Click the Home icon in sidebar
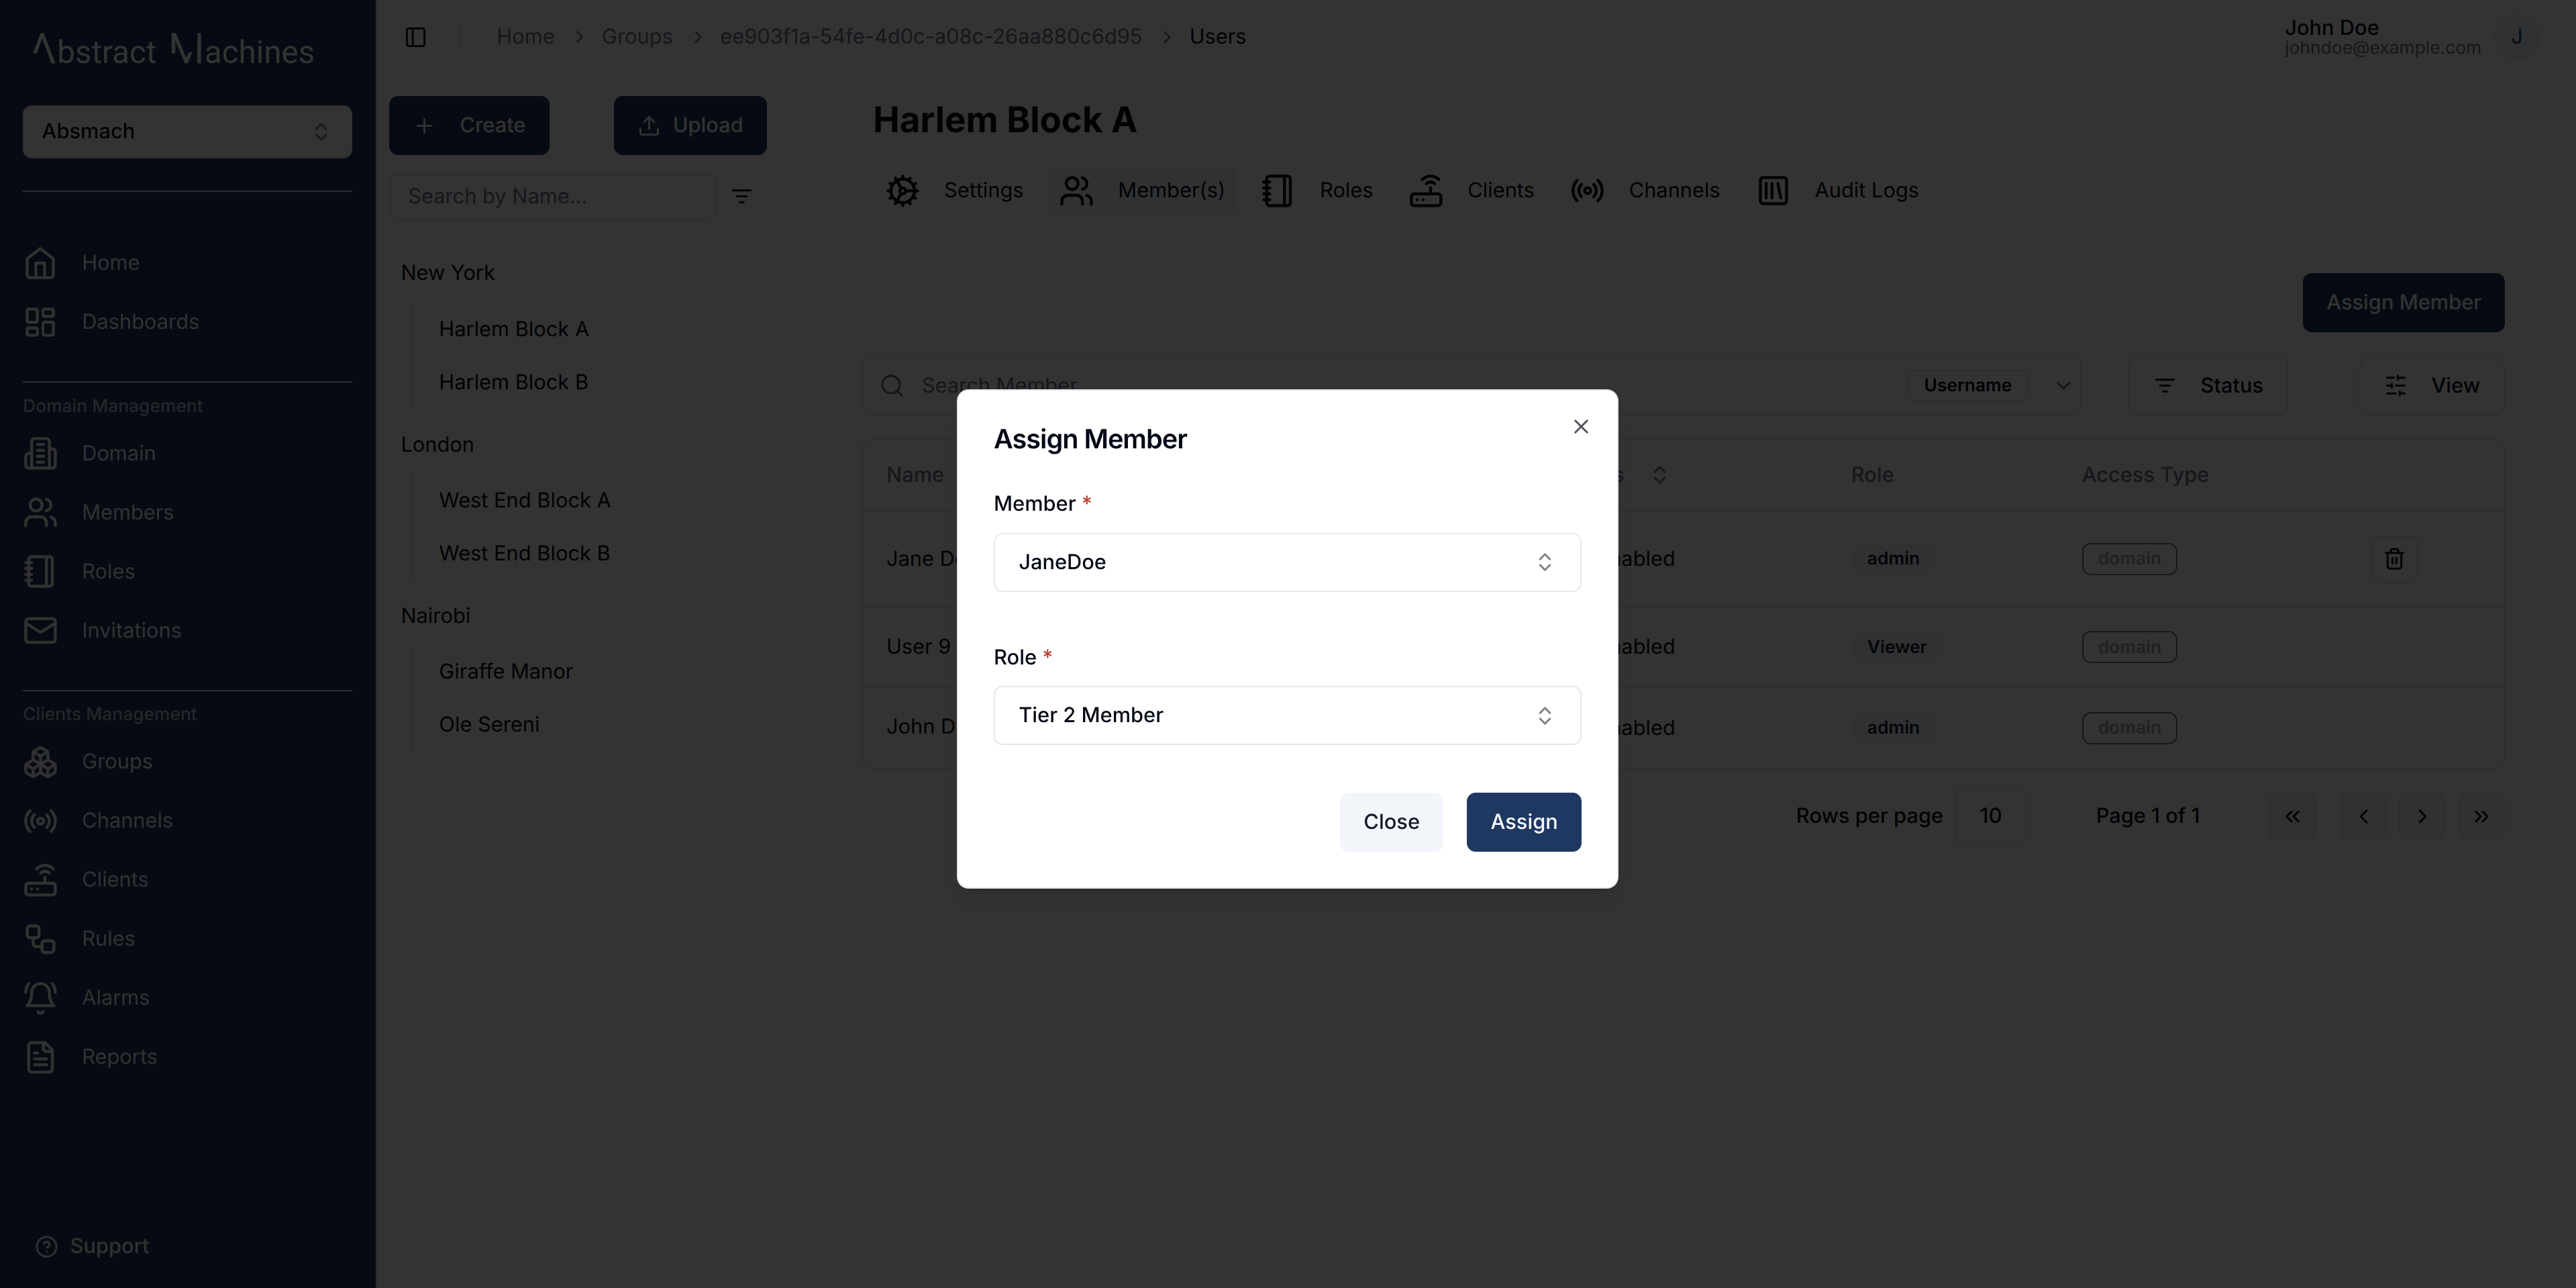 (40, 263)
